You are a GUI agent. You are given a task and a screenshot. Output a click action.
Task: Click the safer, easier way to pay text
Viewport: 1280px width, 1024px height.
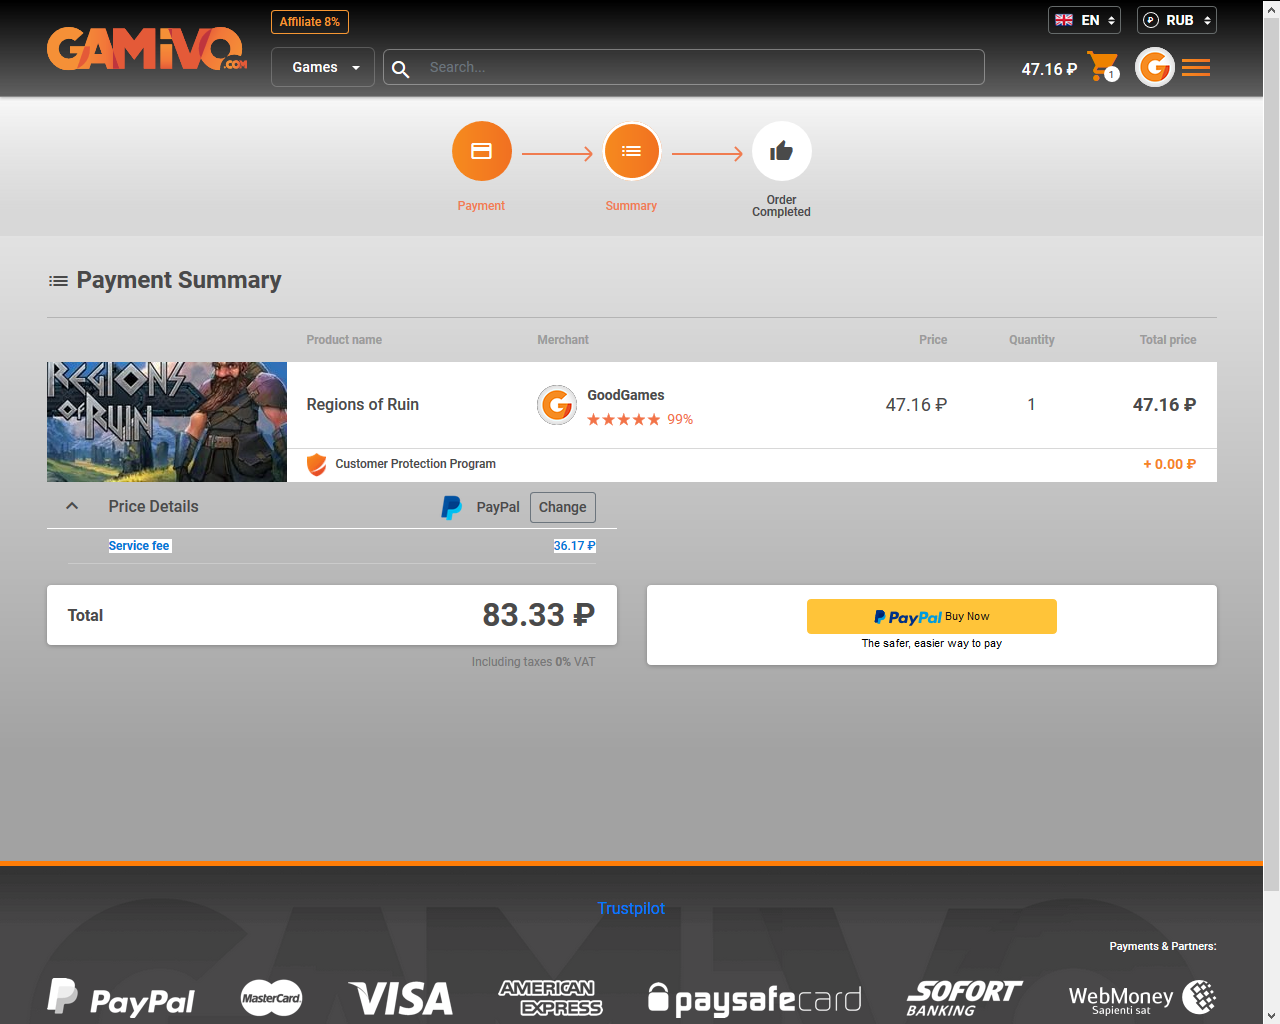tap(932, 644)
